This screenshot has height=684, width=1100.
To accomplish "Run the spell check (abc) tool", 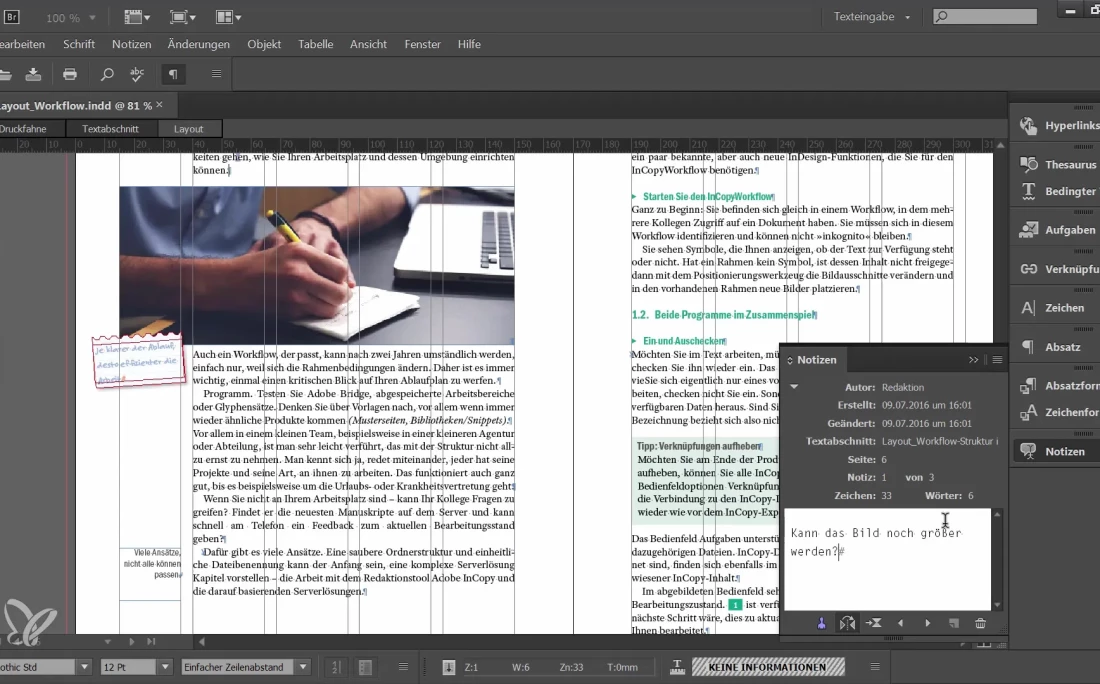I will point(138,74).
